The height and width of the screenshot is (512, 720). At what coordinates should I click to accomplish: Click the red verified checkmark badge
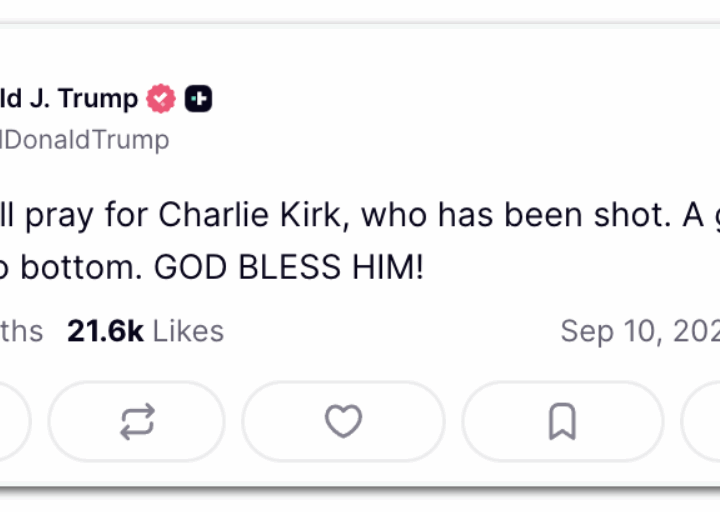pos(162,99)
